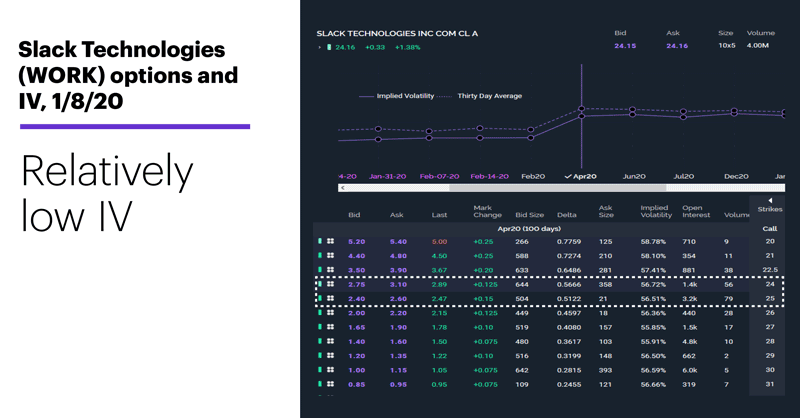
Task: Select the Jun20 expiration tab
Action: (634, 176)
